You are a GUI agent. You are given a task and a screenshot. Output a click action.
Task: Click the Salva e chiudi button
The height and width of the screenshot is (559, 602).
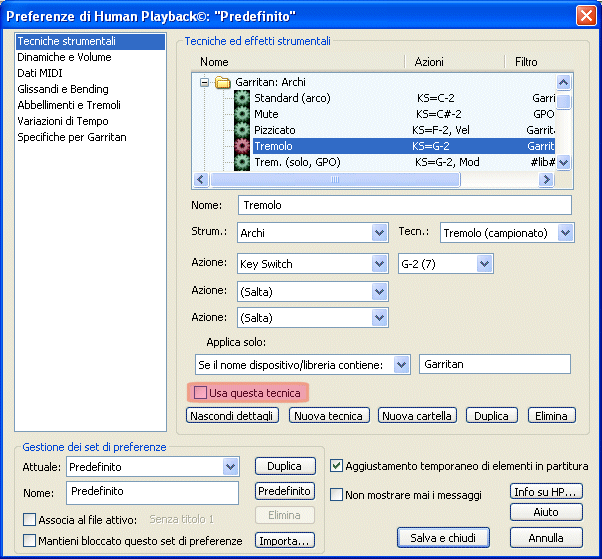coord(443,538)
